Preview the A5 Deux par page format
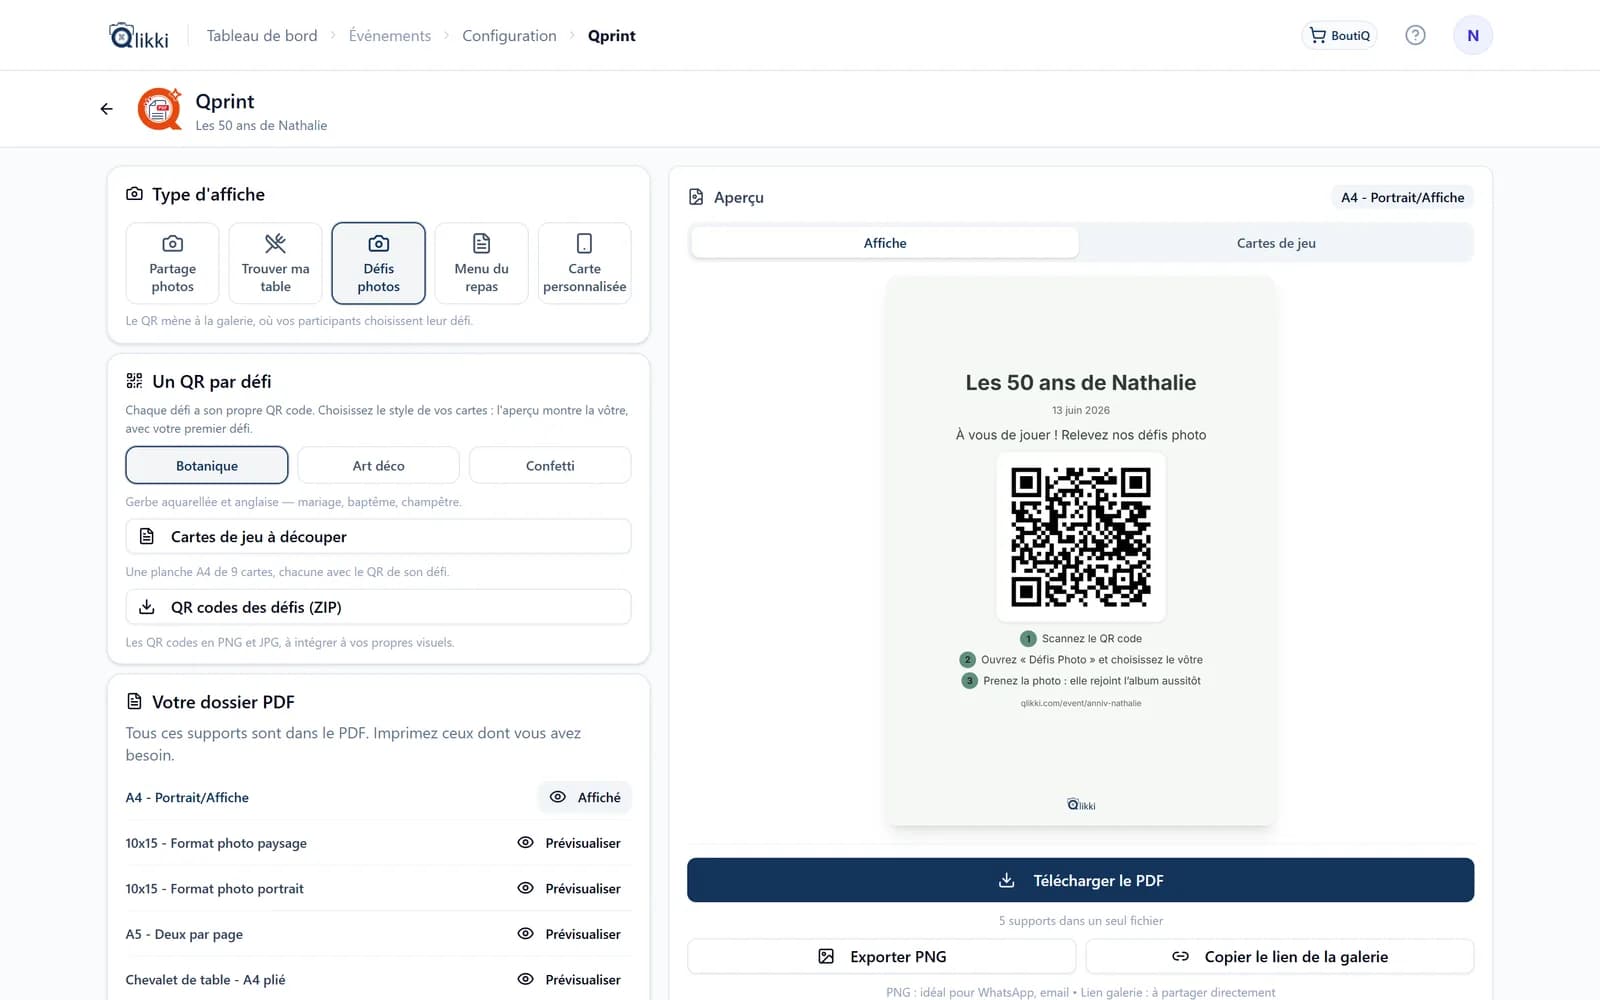 [569, 934]
